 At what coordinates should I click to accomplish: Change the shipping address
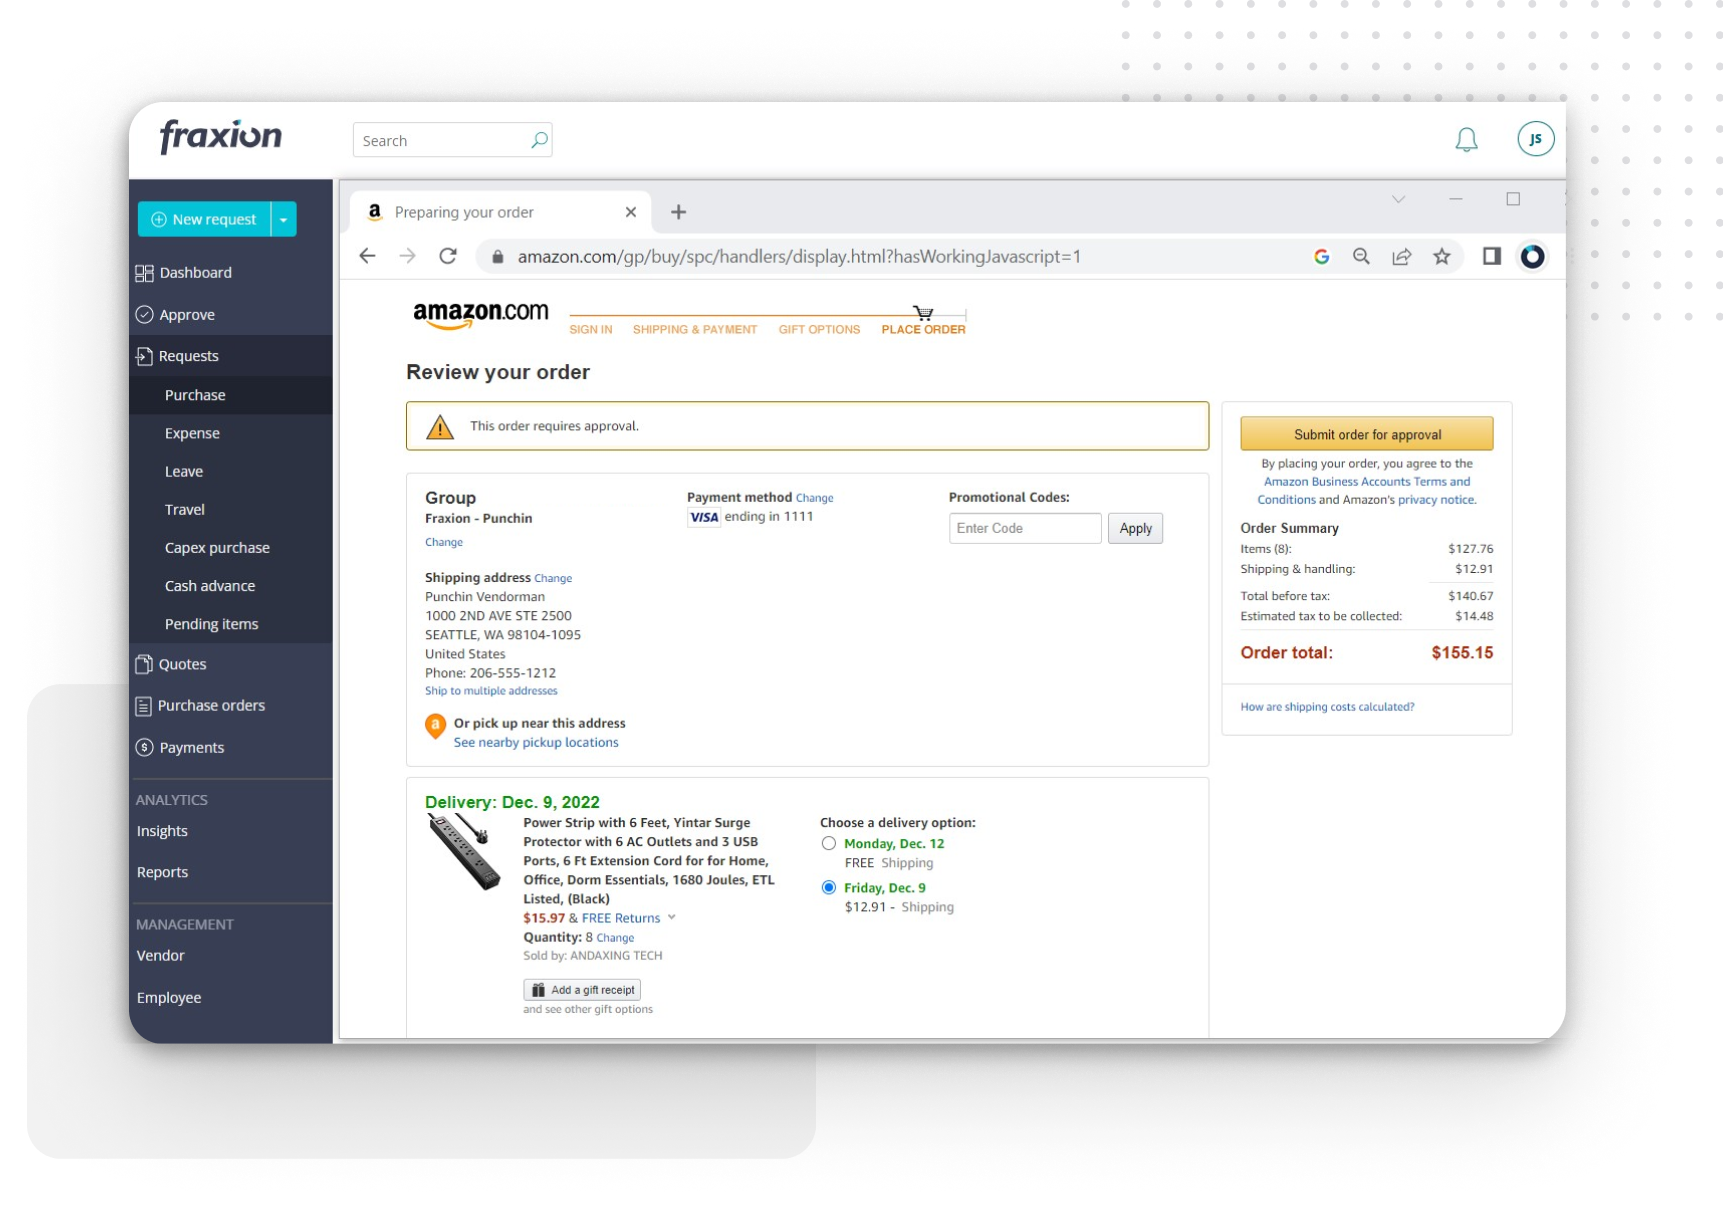[553, 578]
